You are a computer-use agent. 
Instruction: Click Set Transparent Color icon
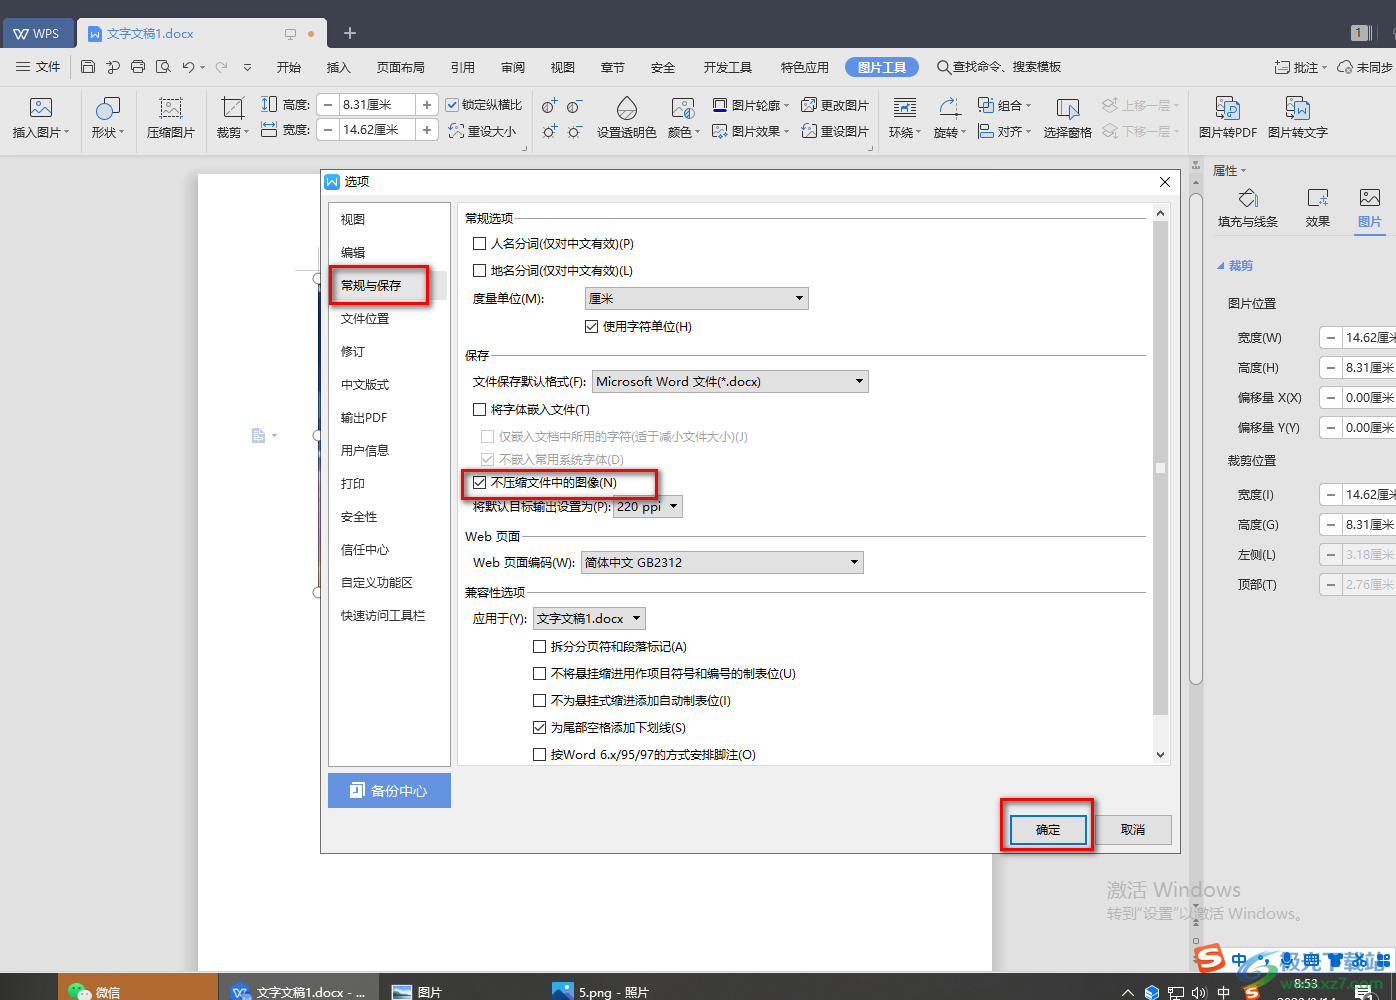pos(627,108)
